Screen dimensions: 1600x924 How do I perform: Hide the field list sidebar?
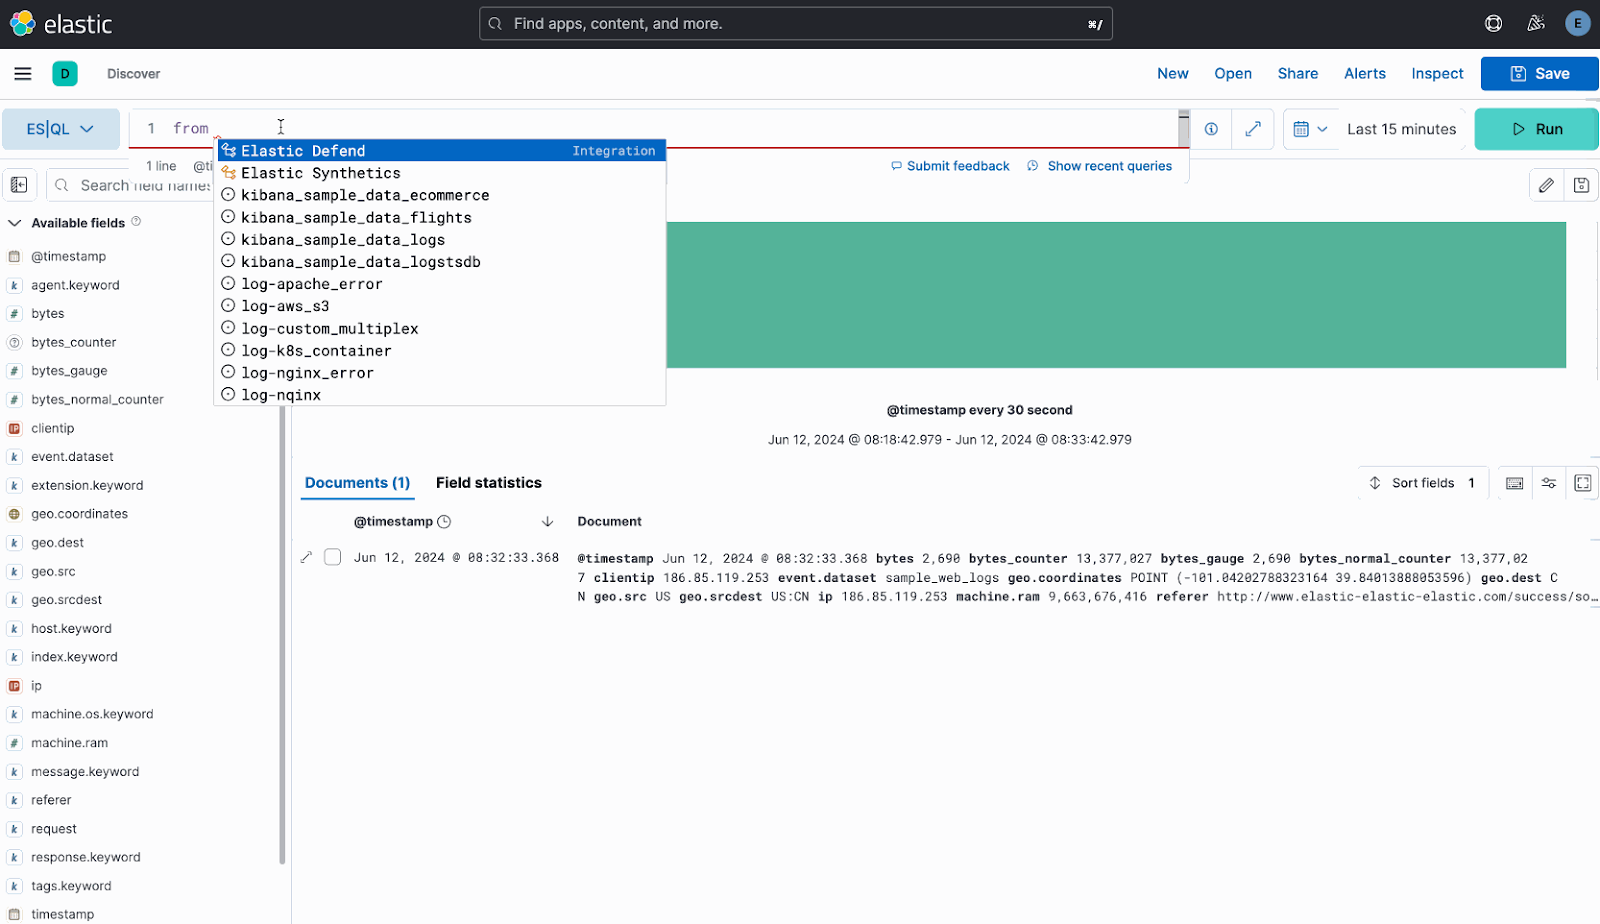click(19, 185)
